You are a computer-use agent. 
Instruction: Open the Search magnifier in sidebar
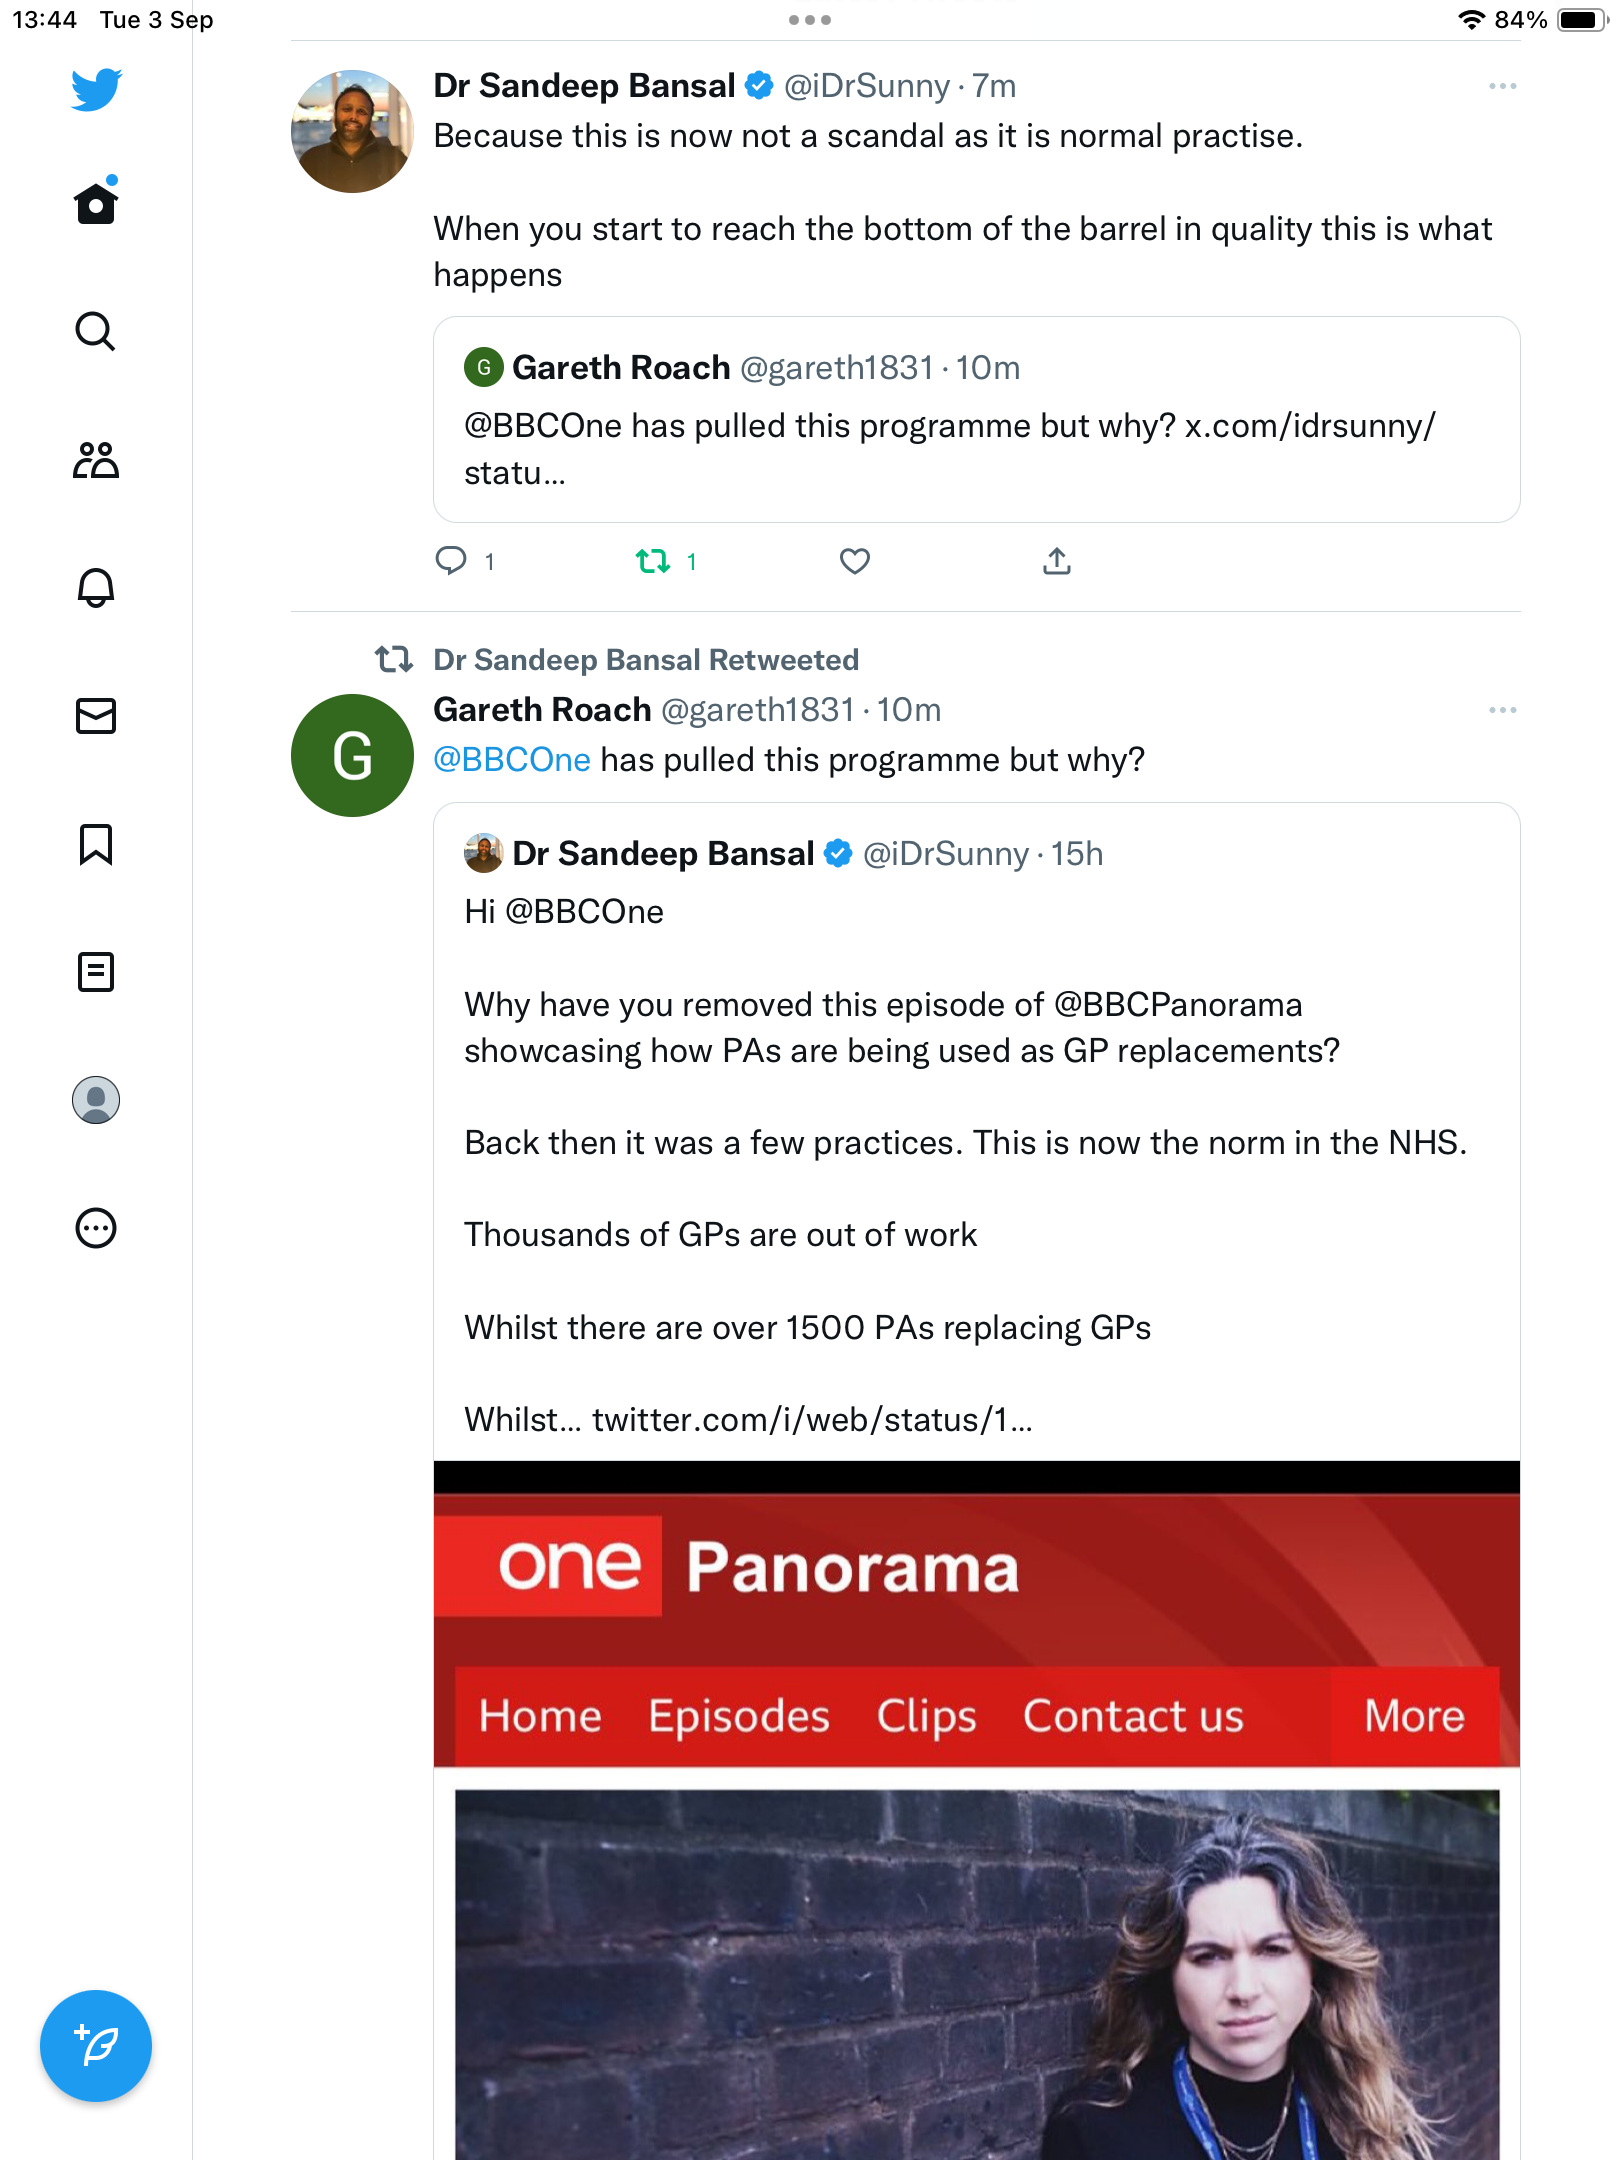(x=96, y=332)
